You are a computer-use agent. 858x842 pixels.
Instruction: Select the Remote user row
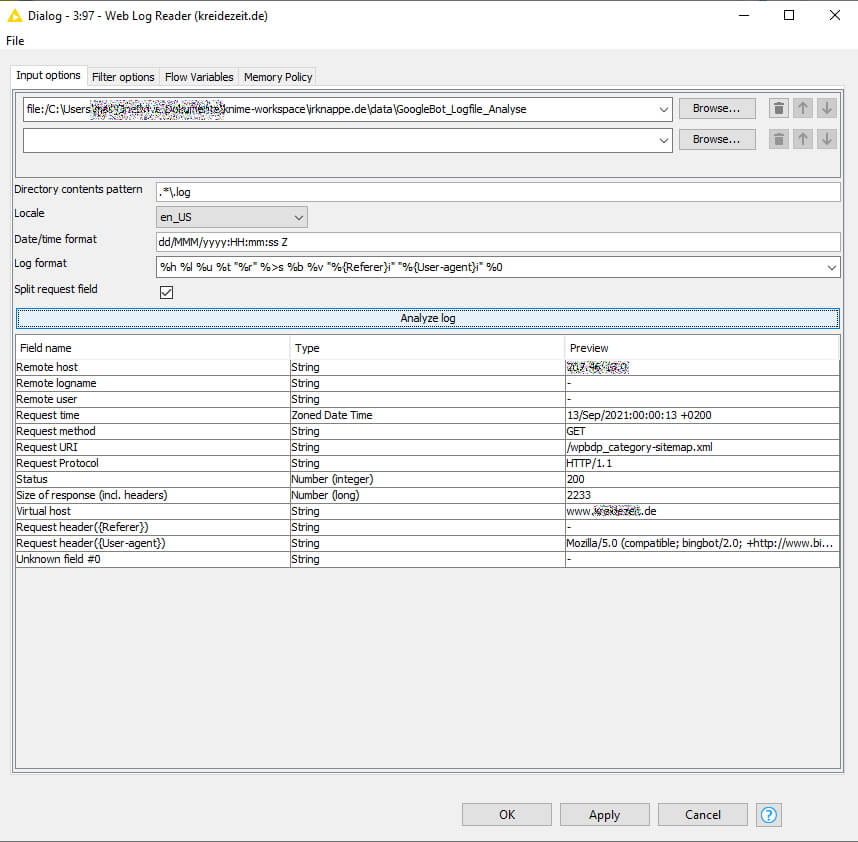tap(427, 399)
